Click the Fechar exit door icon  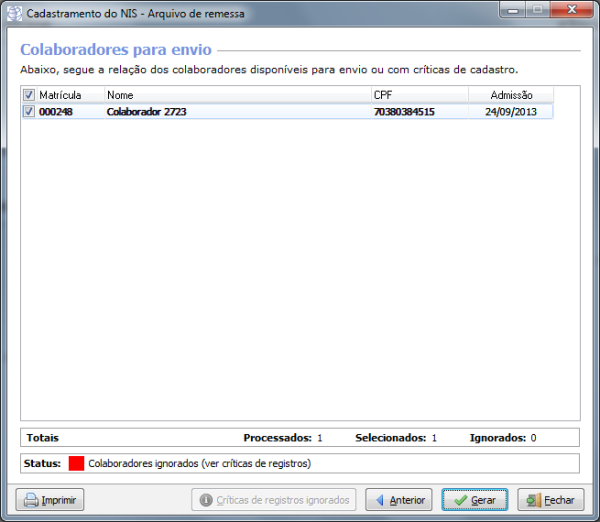pos(533,500)
